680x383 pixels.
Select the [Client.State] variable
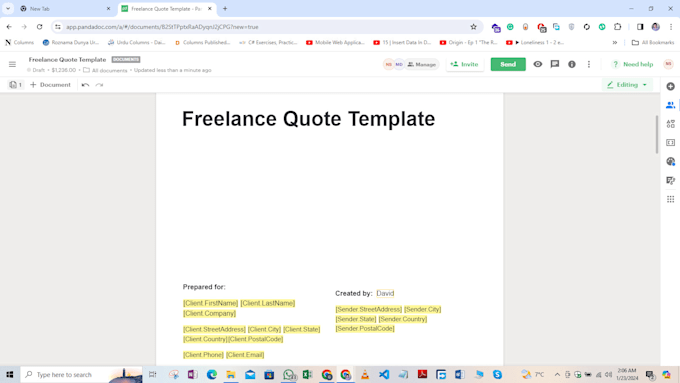(301, 329)
